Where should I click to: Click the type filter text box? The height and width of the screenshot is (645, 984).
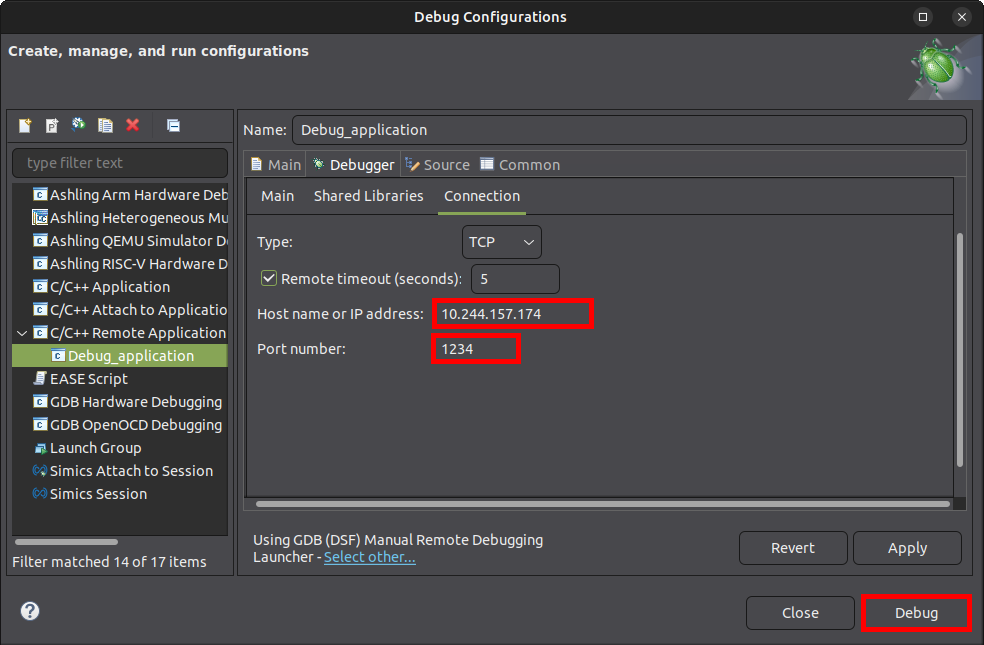click(120, 163)
